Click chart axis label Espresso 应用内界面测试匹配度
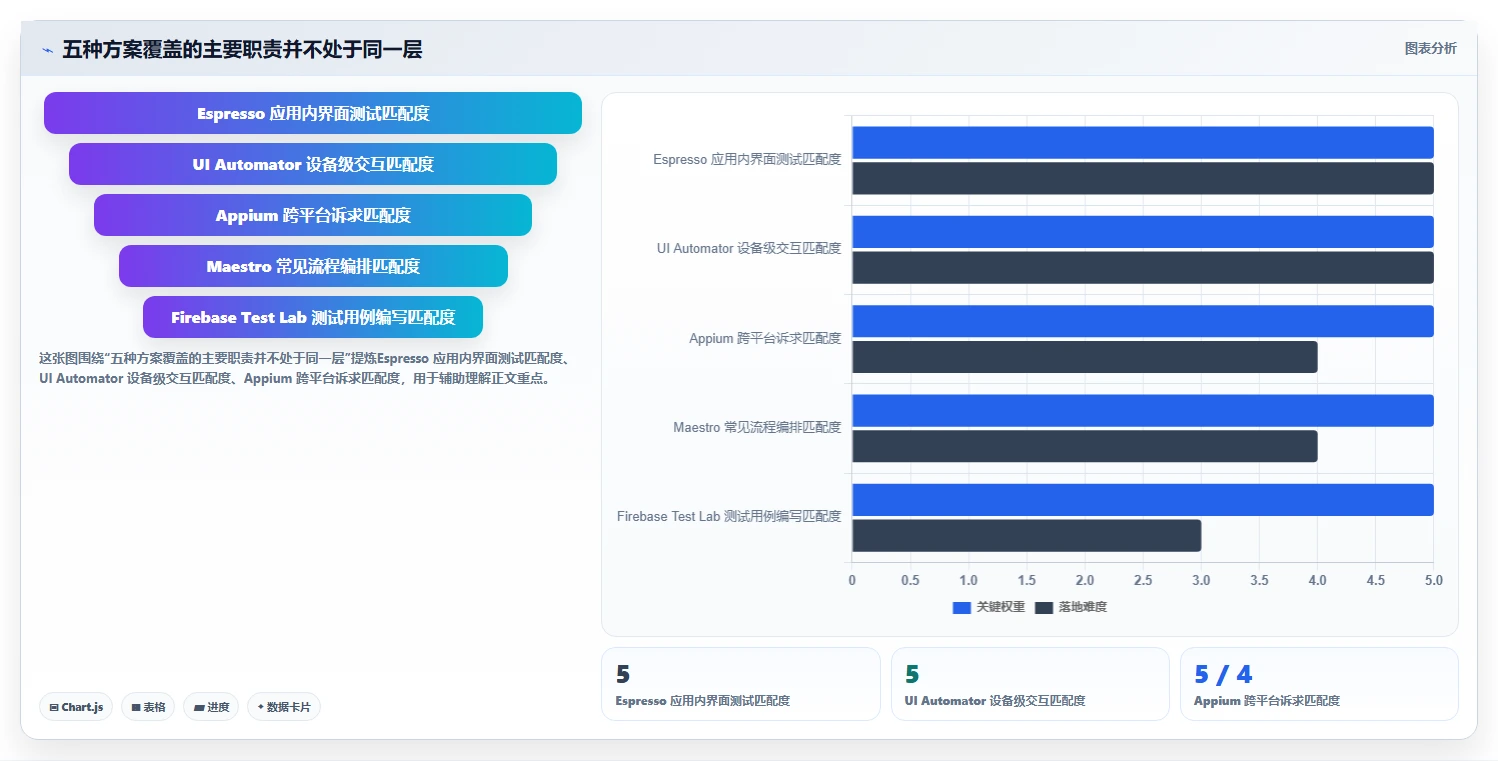The height and width of the screenshot is (761, 1498). [747, 159]
